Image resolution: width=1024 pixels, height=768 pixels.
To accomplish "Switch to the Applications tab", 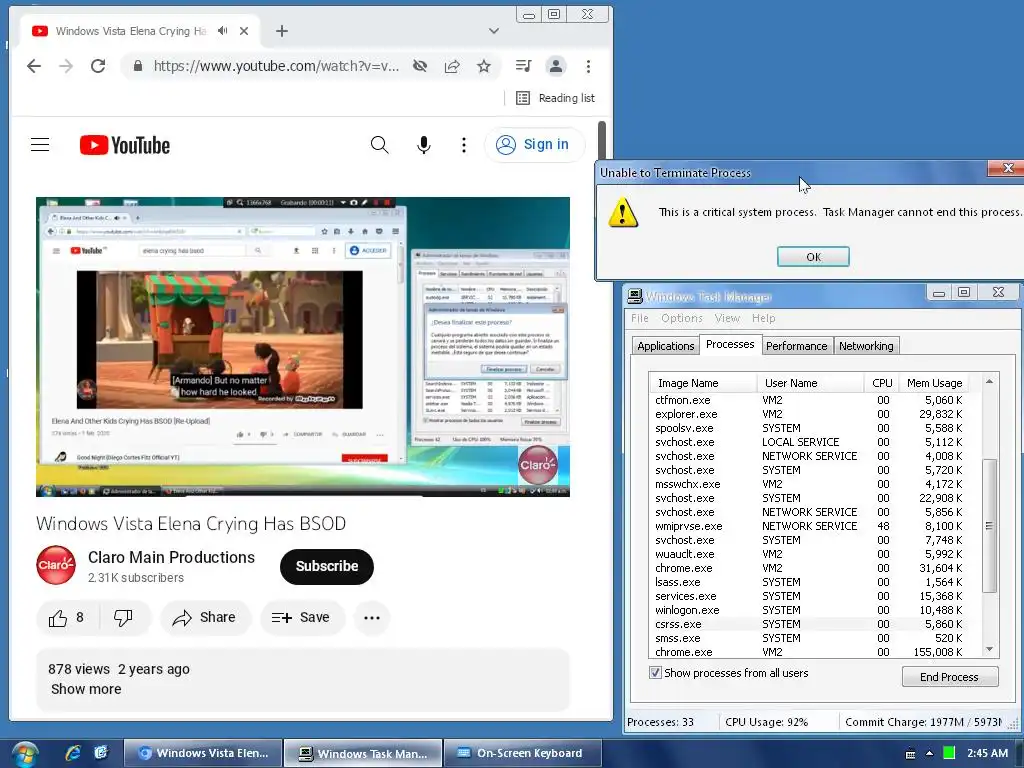I will pos(665,346).
